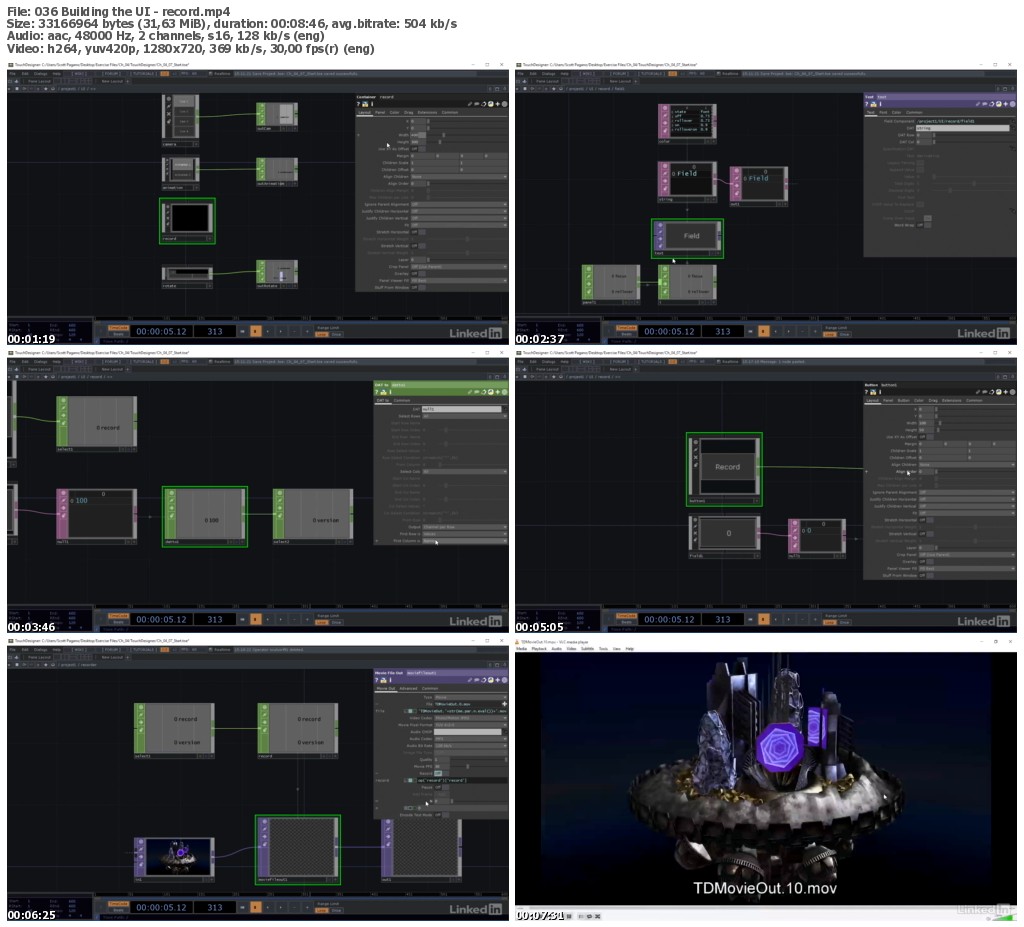The width and height of the screenshot is (1024, 927).
Task: Click FORUM button in 00:02:37 frame
Action: 620,74
